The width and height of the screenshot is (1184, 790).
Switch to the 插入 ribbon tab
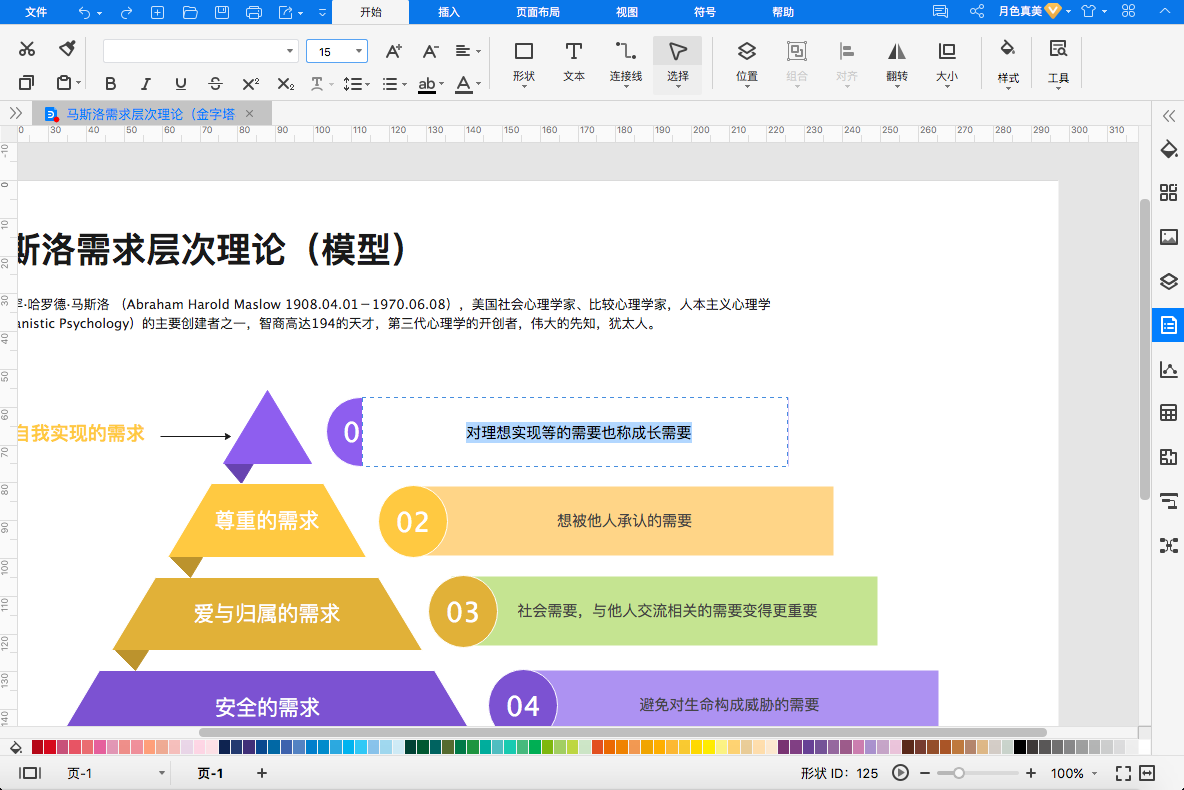tap(449, 12)
